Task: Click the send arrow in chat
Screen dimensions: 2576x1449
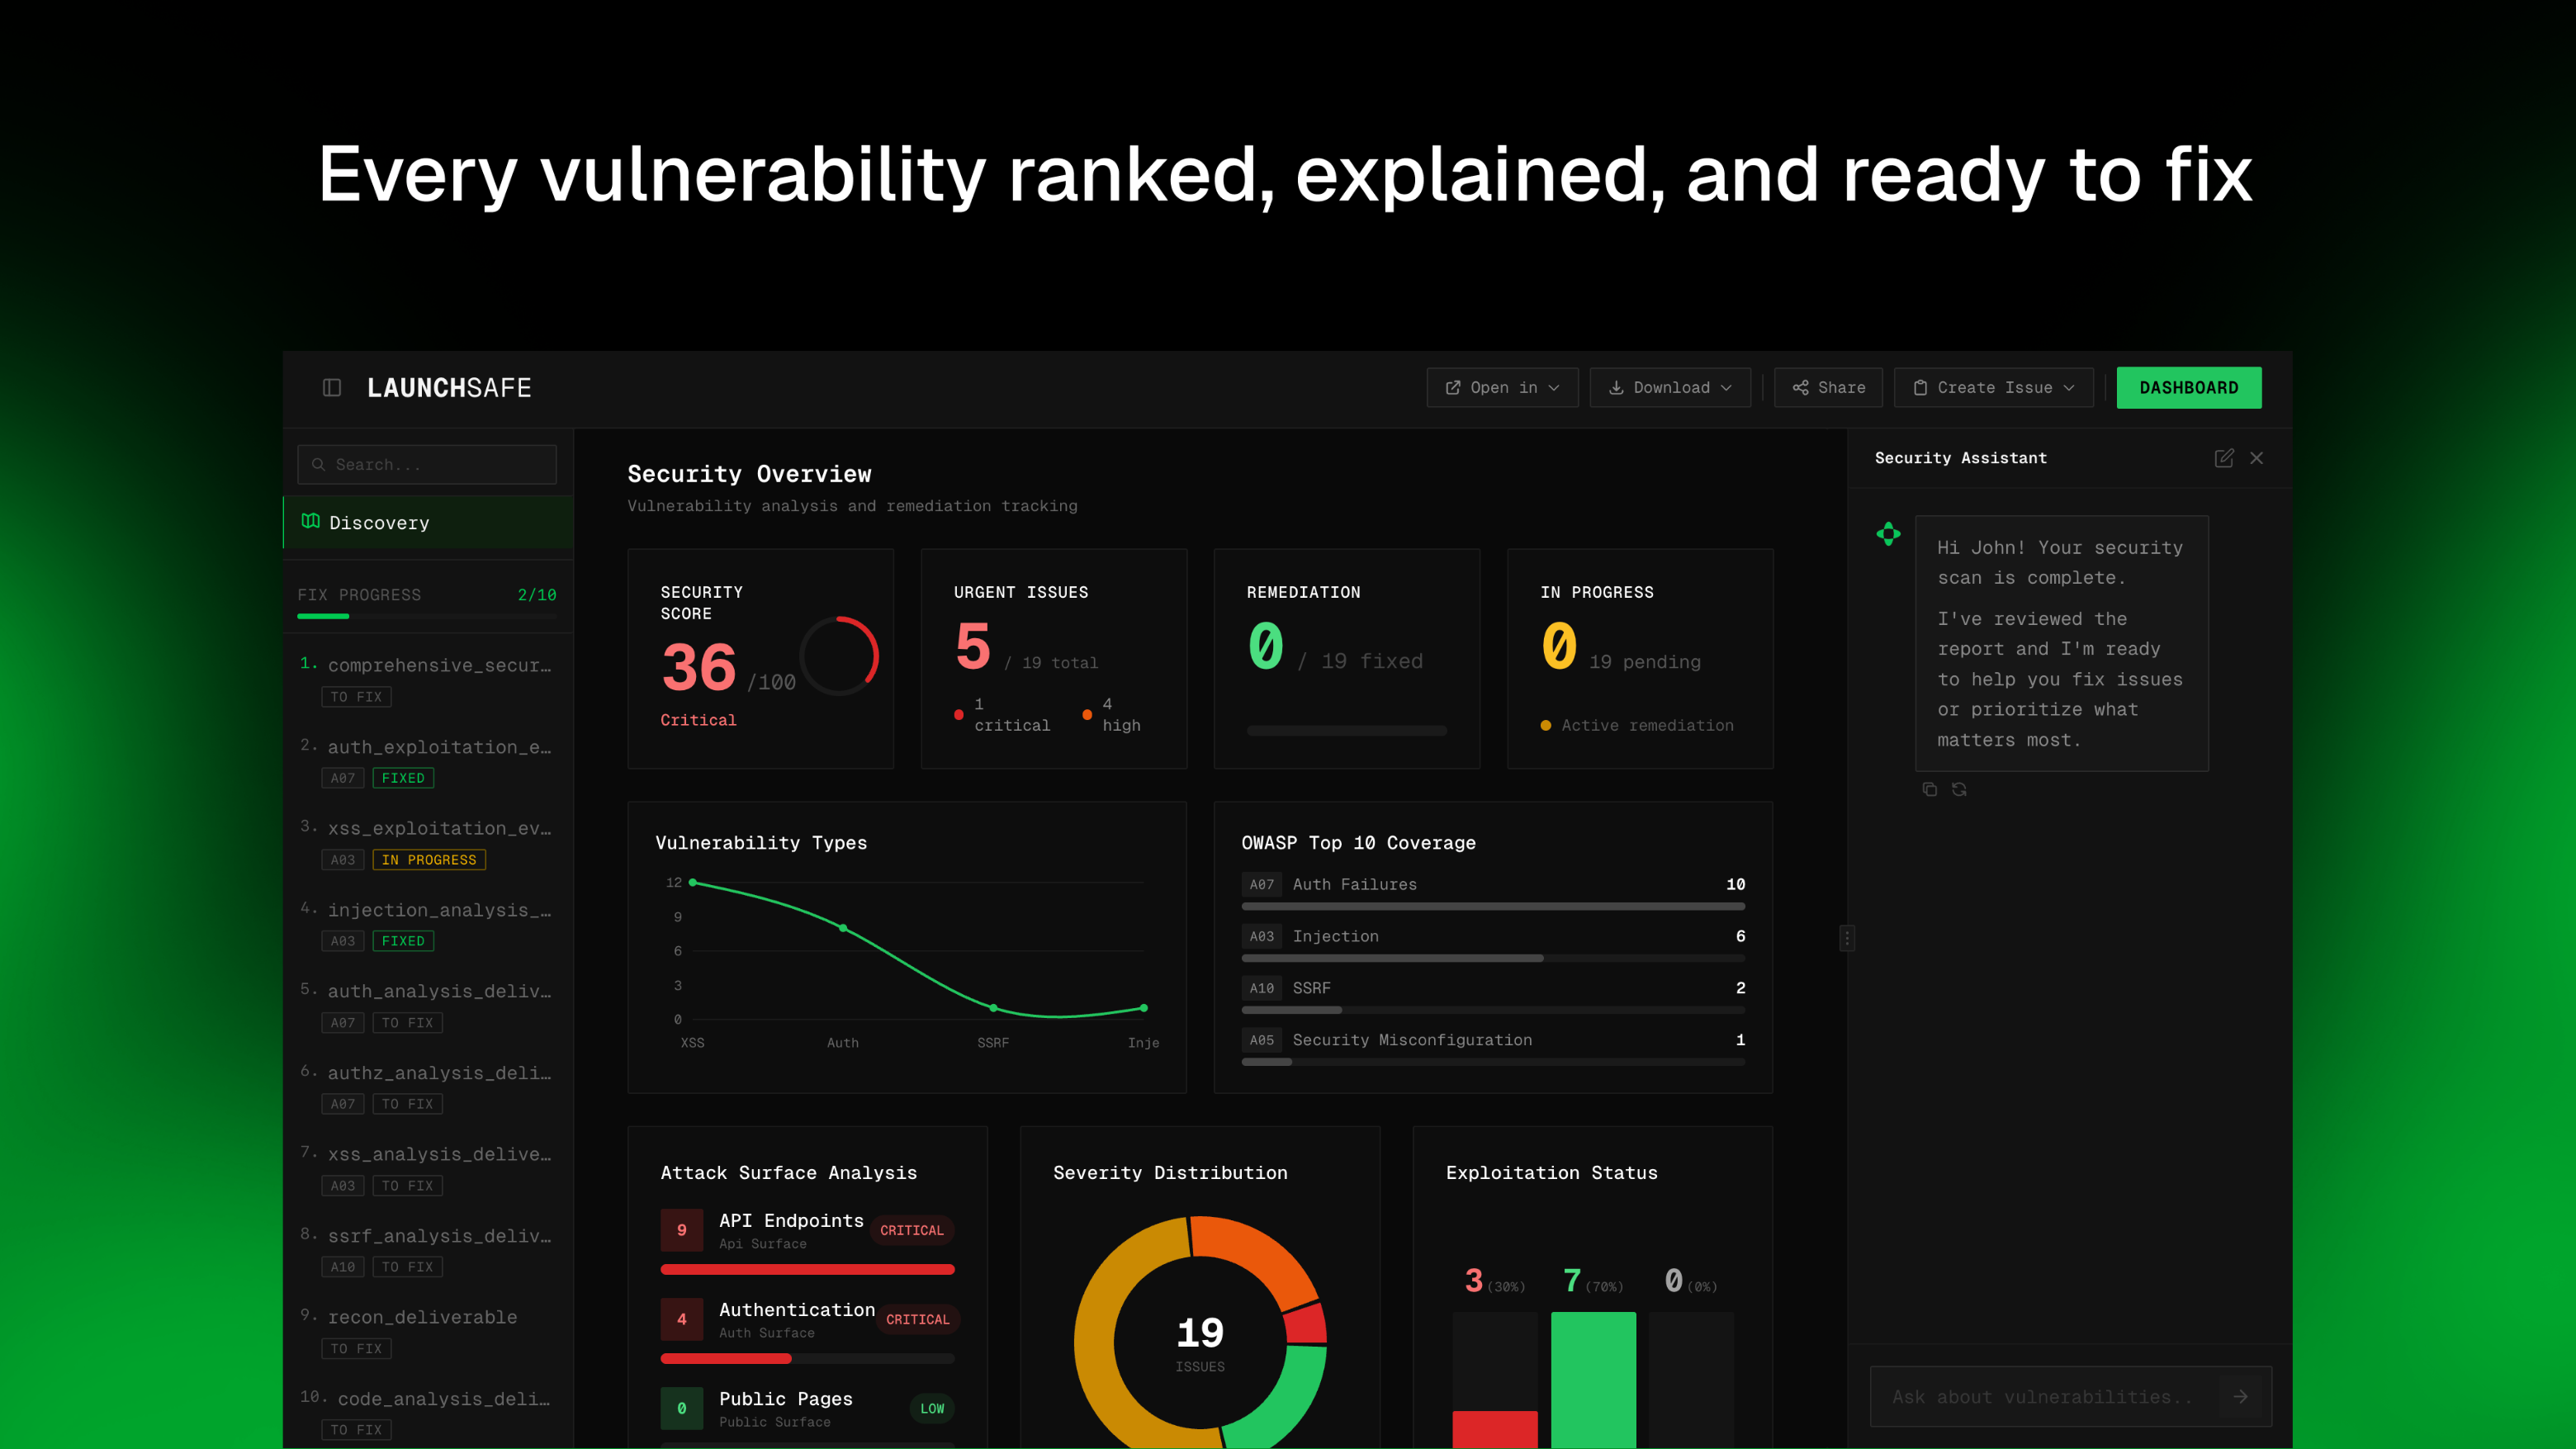Action: (x=2240, y=1396)
